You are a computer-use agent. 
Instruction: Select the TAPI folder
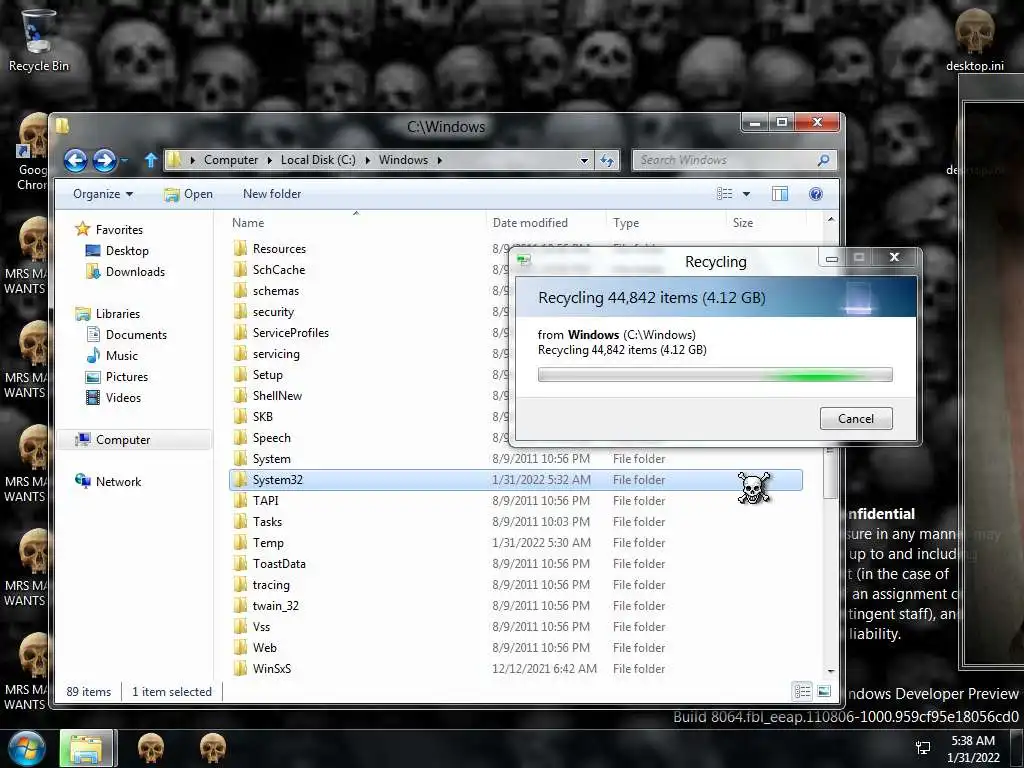pos(516,500)
